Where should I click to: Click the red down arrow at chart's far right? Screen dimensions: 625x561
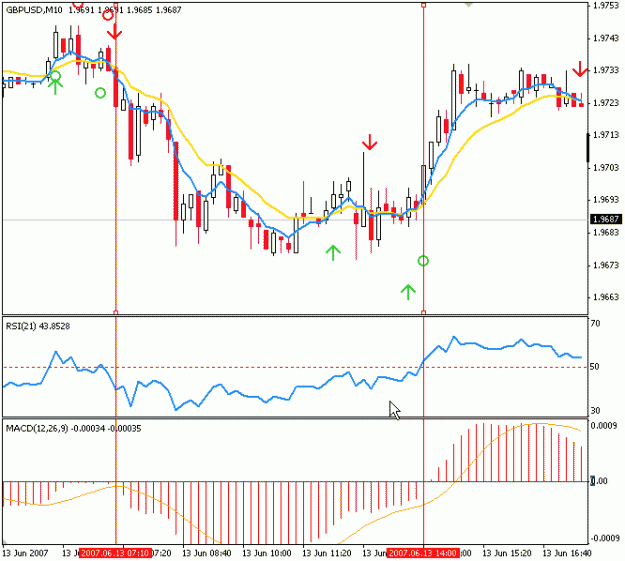580,69
